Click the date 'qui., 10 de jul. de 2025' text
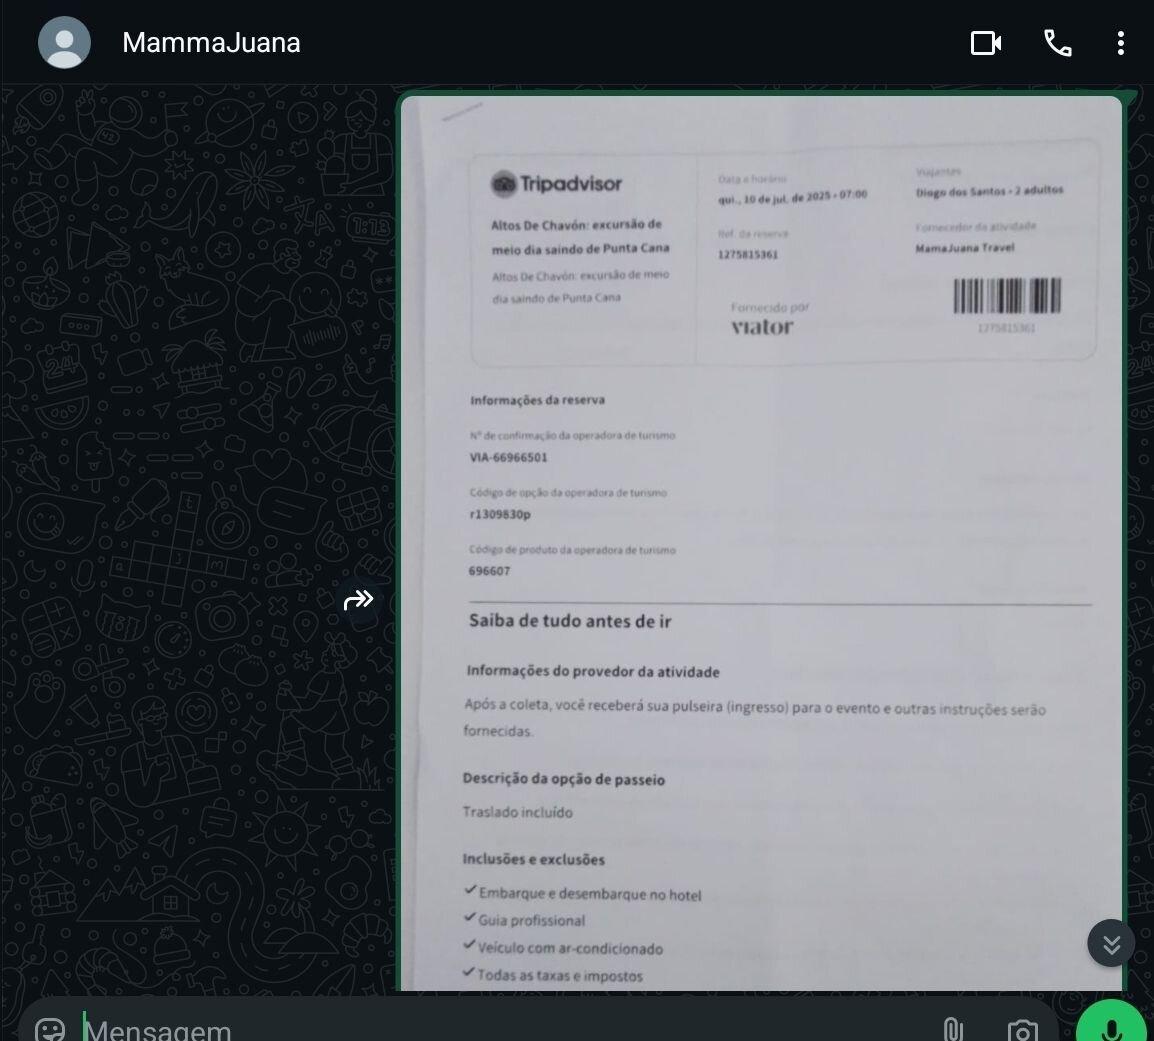 pos(775,197)
